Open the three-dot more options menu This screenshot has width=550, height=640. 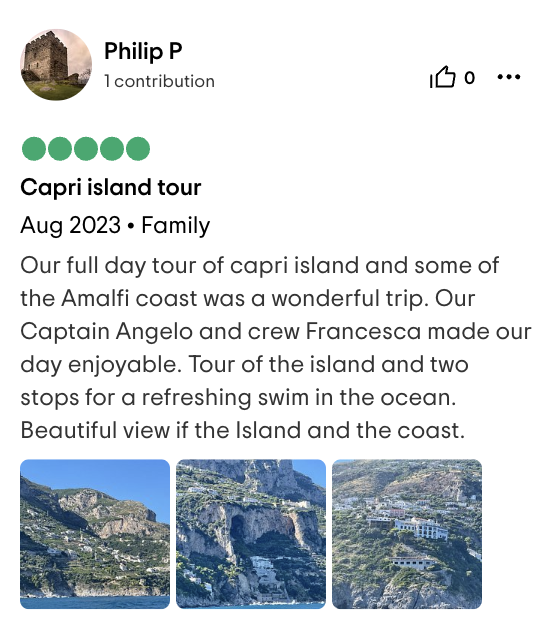(x=509, y=76)
